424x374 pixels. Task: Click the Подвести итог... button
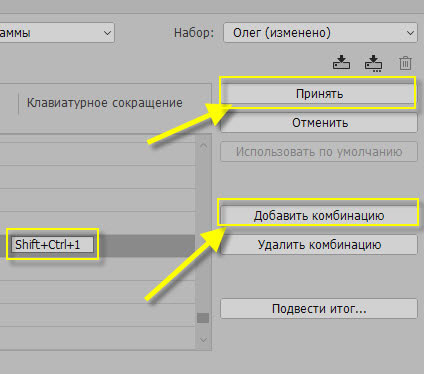coord(319,308)
